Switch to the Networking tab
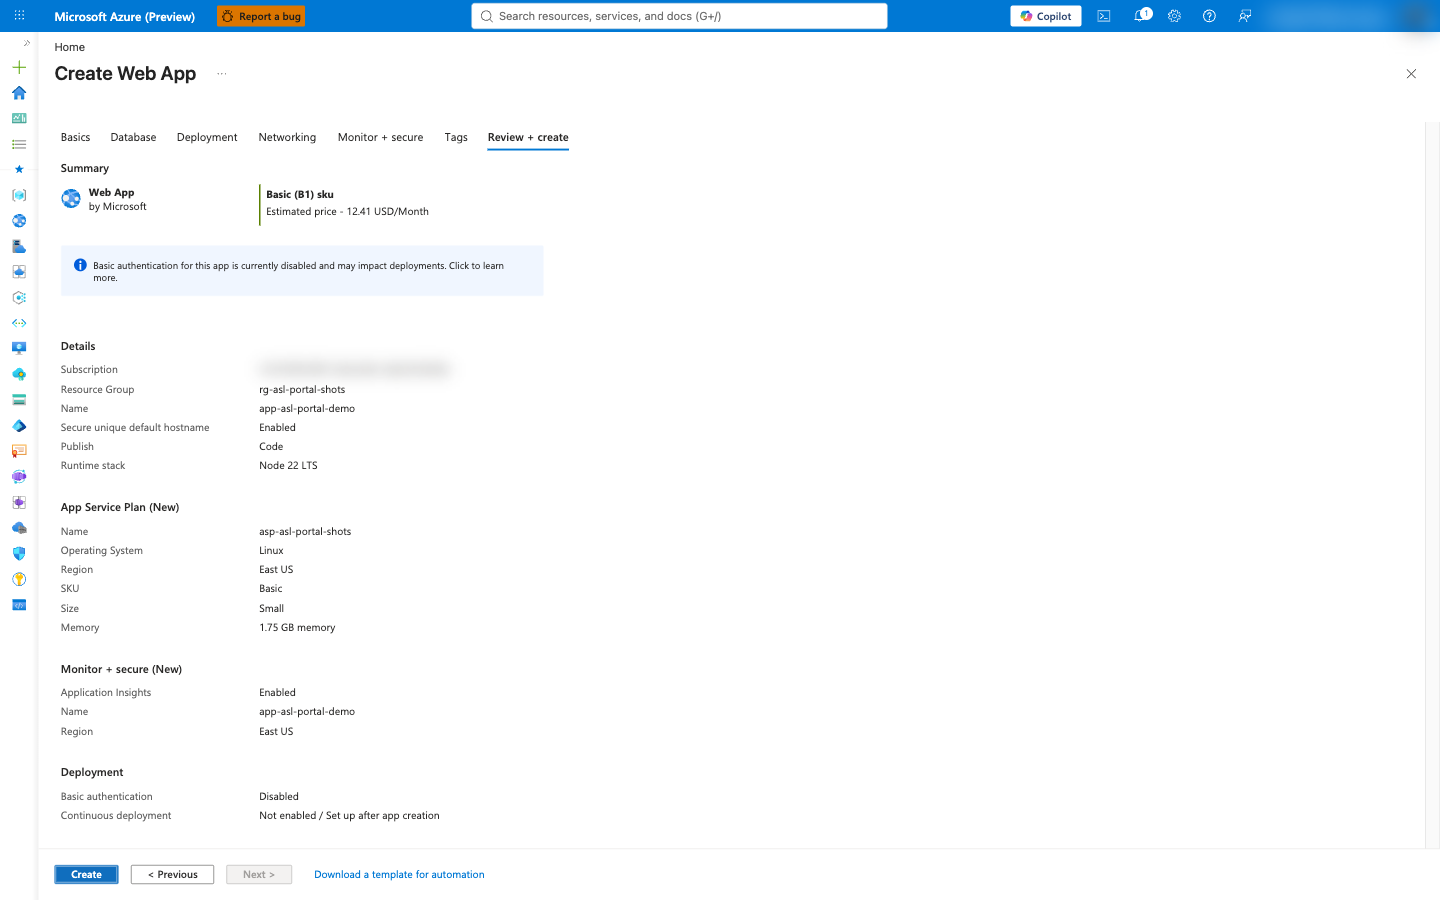Viewport: 1440px width, 900px height. click(x=287, y=137)
